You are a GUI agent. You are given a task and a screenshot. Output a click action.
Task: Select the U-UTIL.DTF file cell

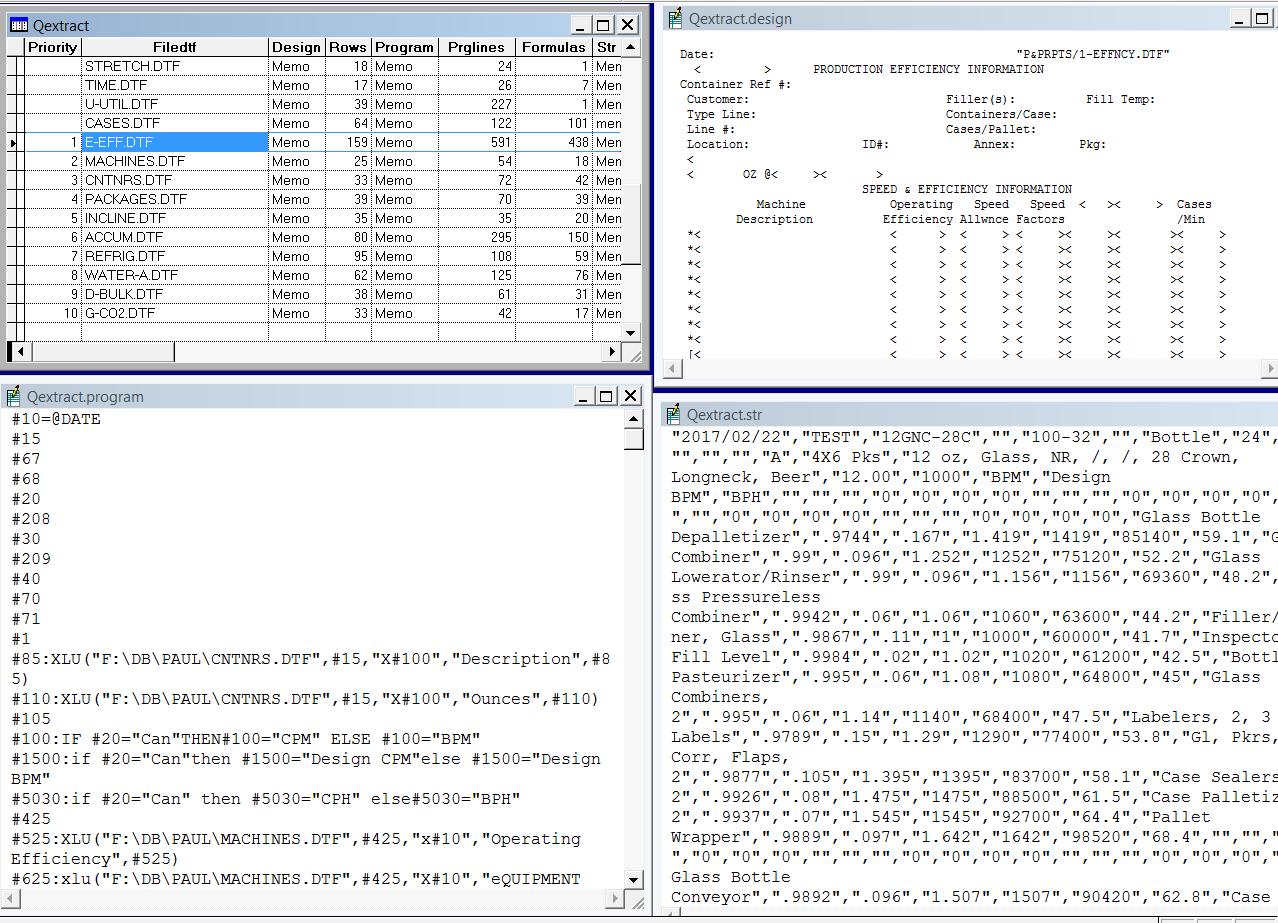175,105
